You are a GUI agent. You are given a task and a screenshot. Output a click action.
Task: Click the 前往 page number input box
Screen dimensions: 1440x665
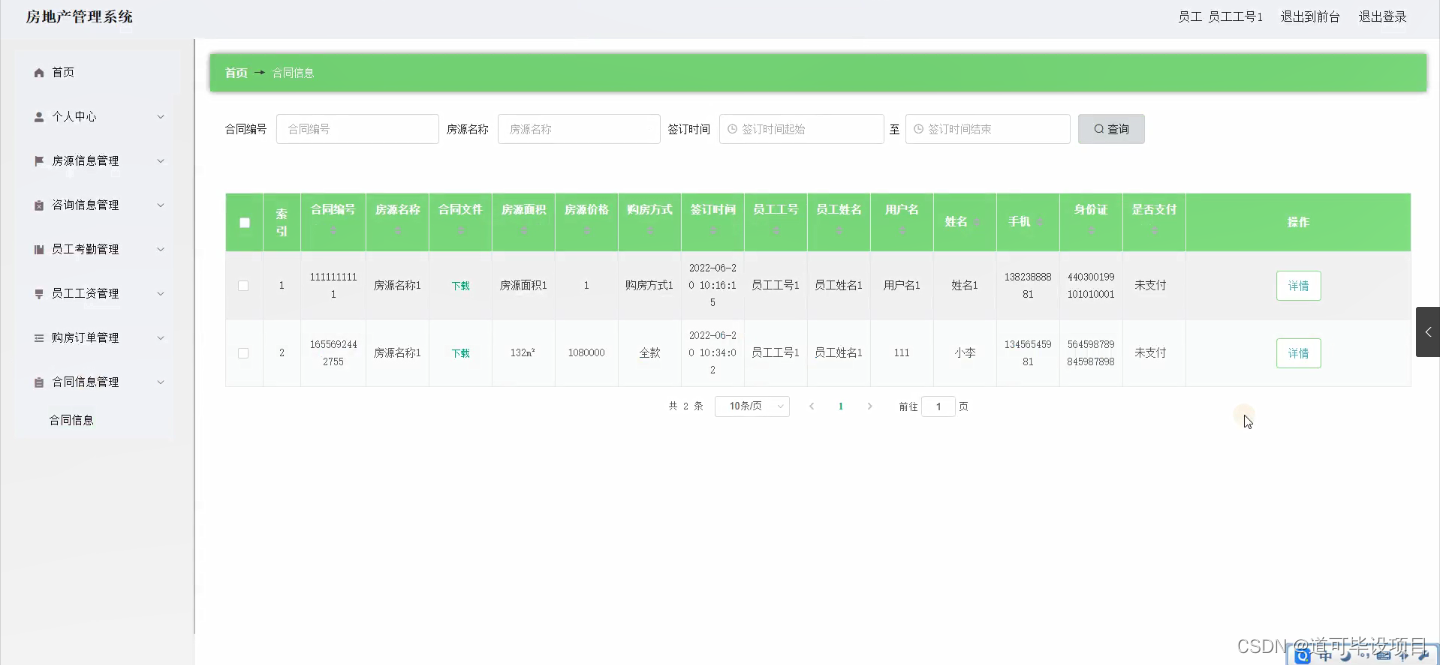937,406
